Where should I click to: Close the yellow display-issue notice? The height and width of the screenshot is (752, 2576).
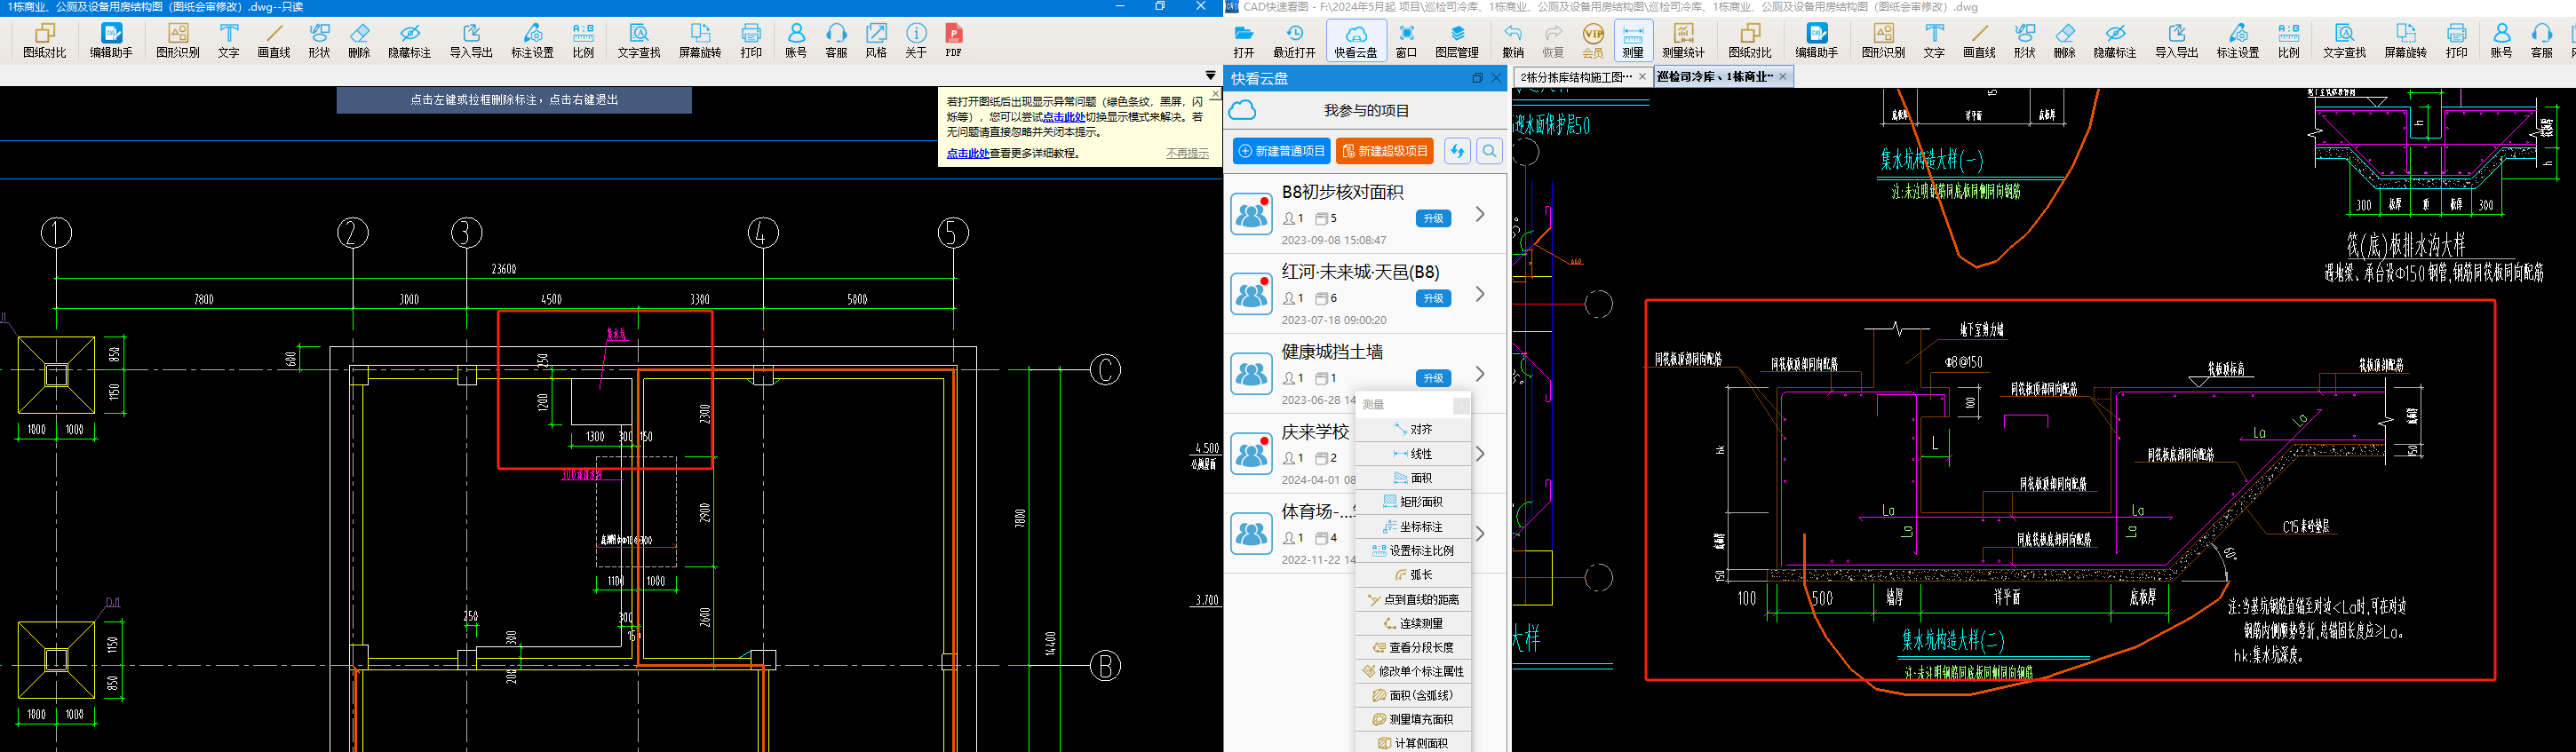pyautogui.click(x=1215, y=94)
